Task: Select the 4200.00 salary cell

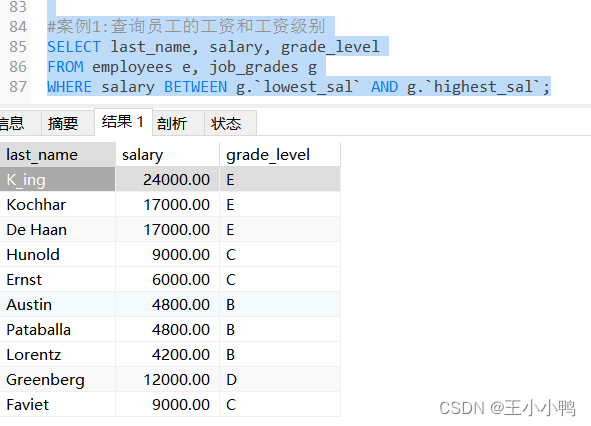Action: [x=167, y=354]
